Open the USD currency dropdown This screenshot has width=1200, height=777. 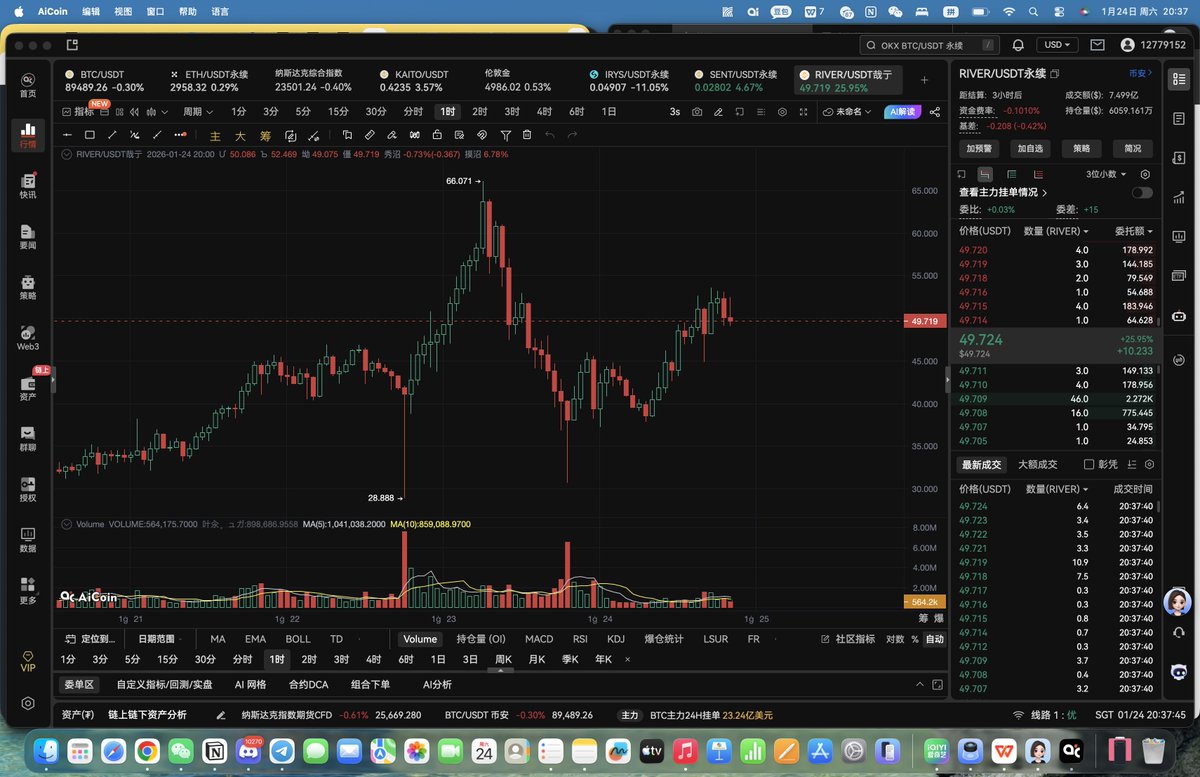[x=1057, y=45]
